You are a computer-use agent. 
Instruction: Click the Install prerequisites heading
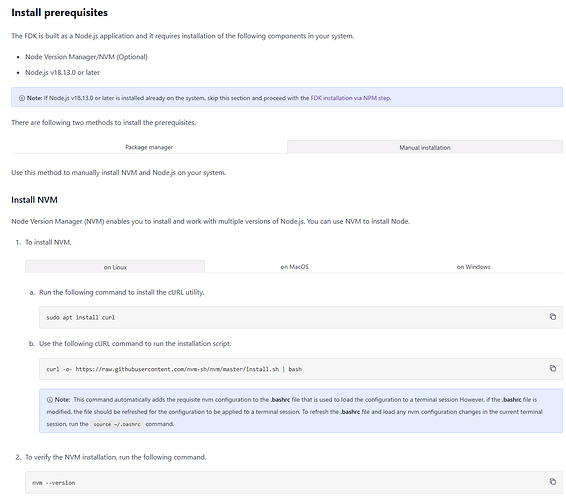[60, 13]
